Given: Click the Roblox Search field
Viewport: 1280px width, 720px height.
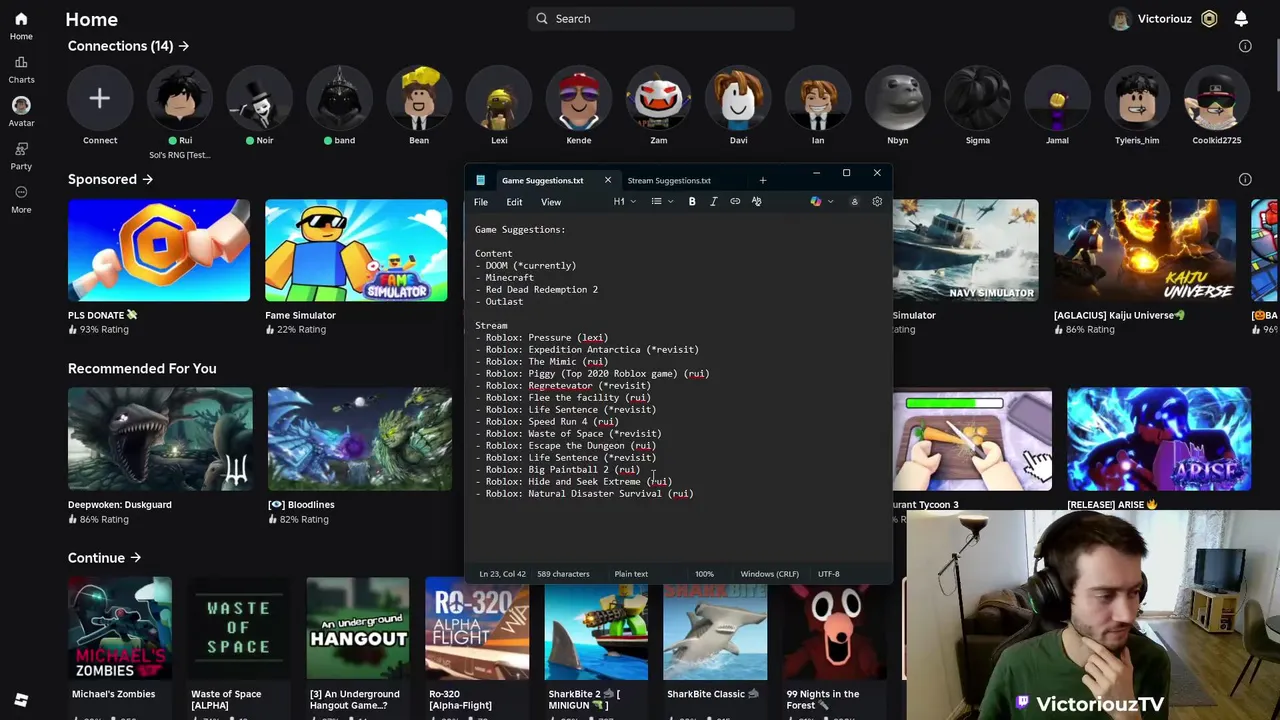Looking at the screenshot, I should (x=661, y=19).
